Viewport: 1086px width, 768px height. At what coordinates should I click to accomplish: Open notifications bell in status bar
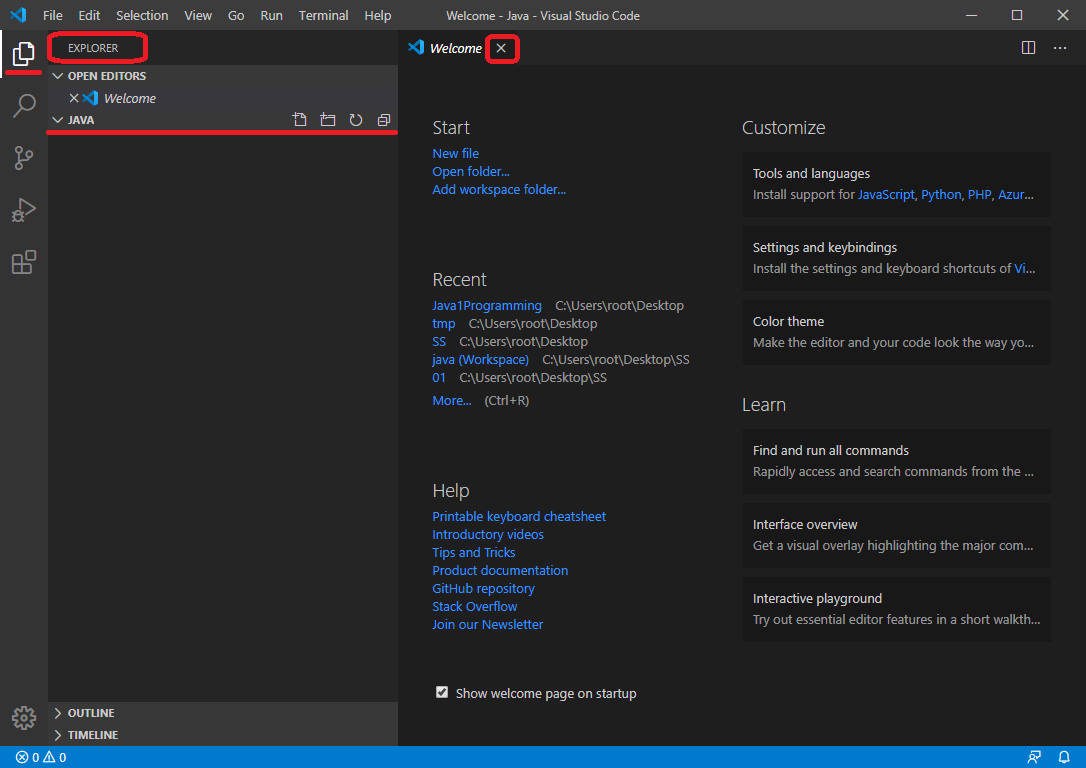point(1064,757)
